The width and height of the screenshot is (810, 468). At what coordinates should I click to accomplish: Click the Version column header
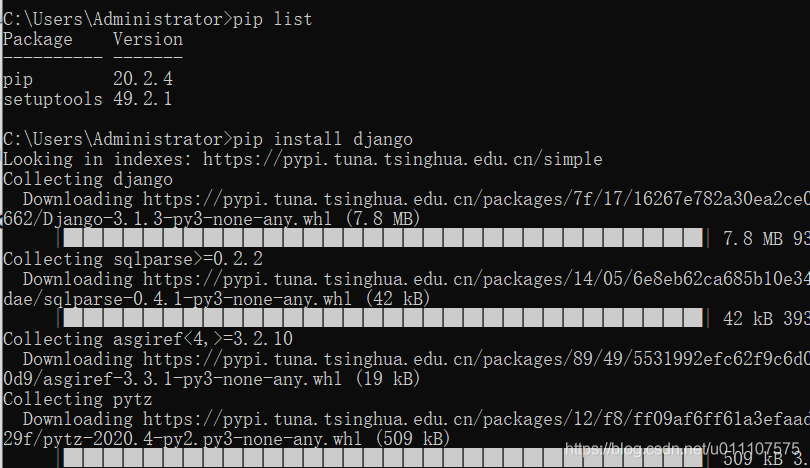[x=147, y=39]
